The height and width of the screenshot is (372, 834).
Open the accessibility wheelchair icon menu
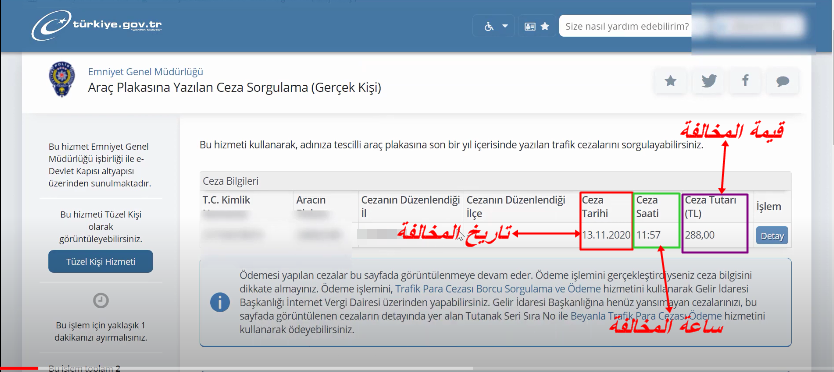click(489, 26)
